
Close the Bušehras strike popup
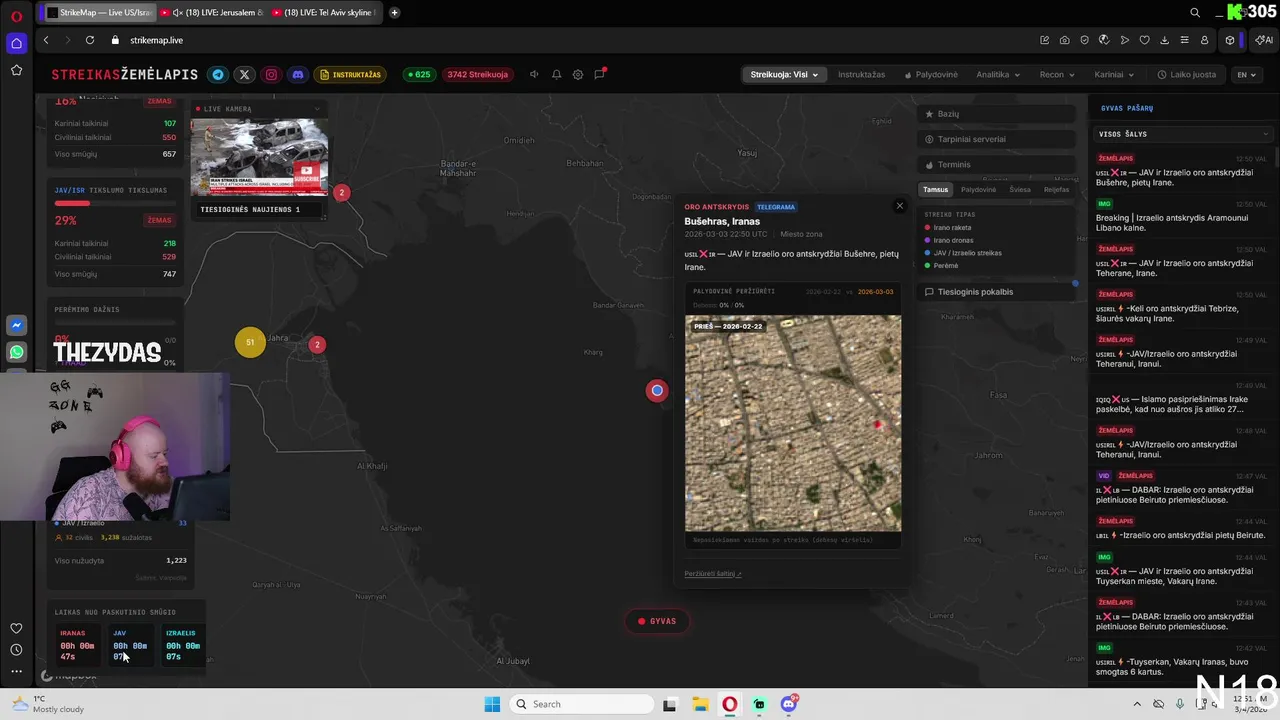pos(899,206)
